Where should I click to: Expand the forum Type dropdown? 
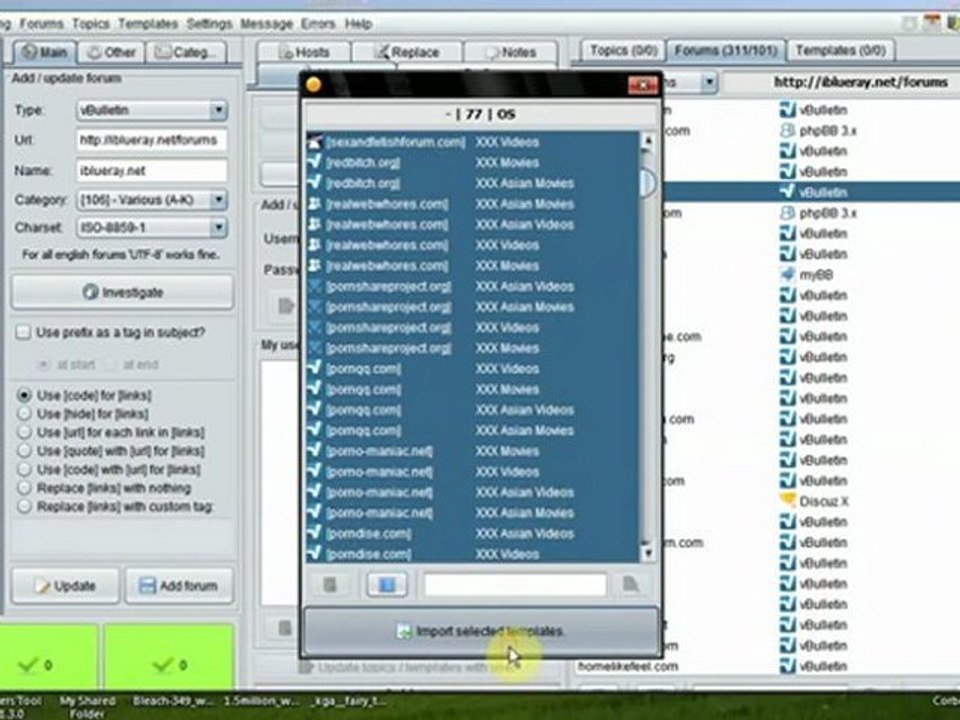coord(219,110)
